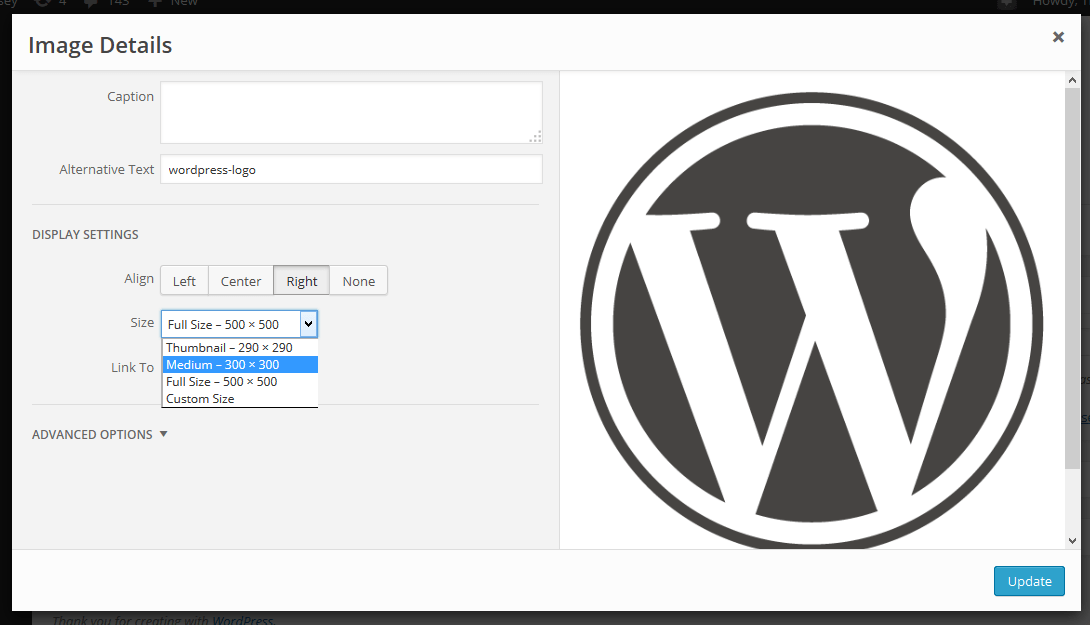The image size is (1090, 625).
Task: Close the Image Details dialog
Action: tap(1058, 37)
